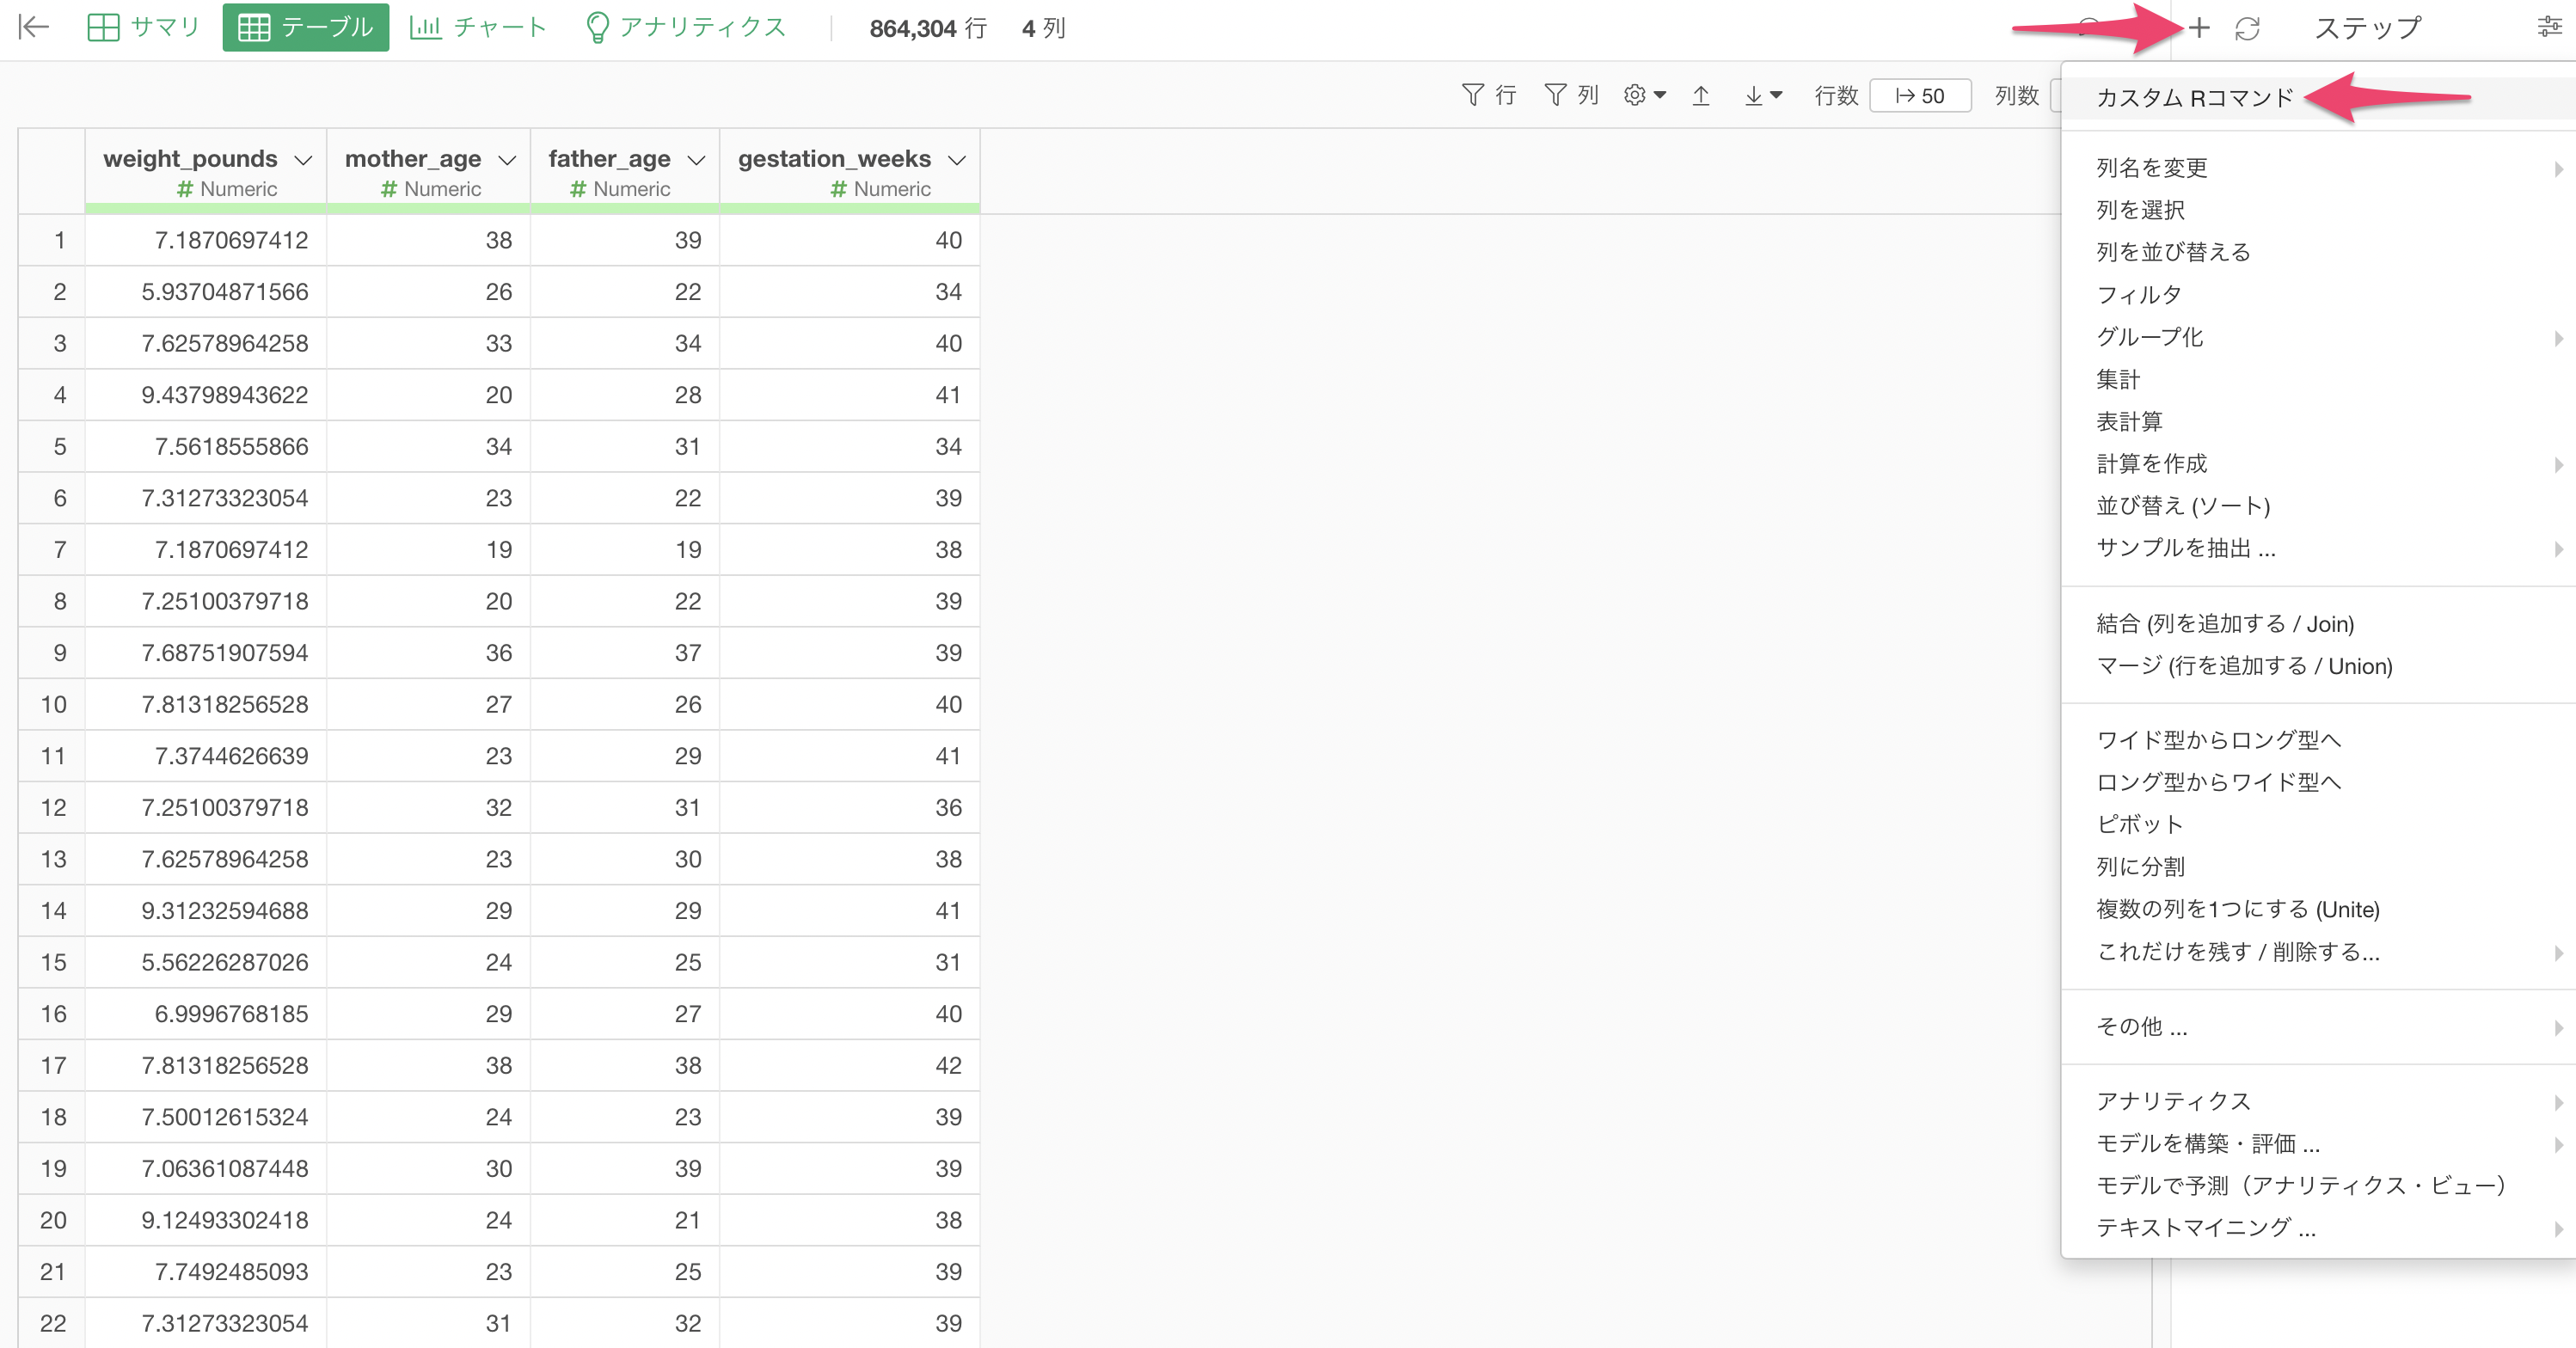Open the settings sliders icon beside ステップ

(x=2550, y=27)
